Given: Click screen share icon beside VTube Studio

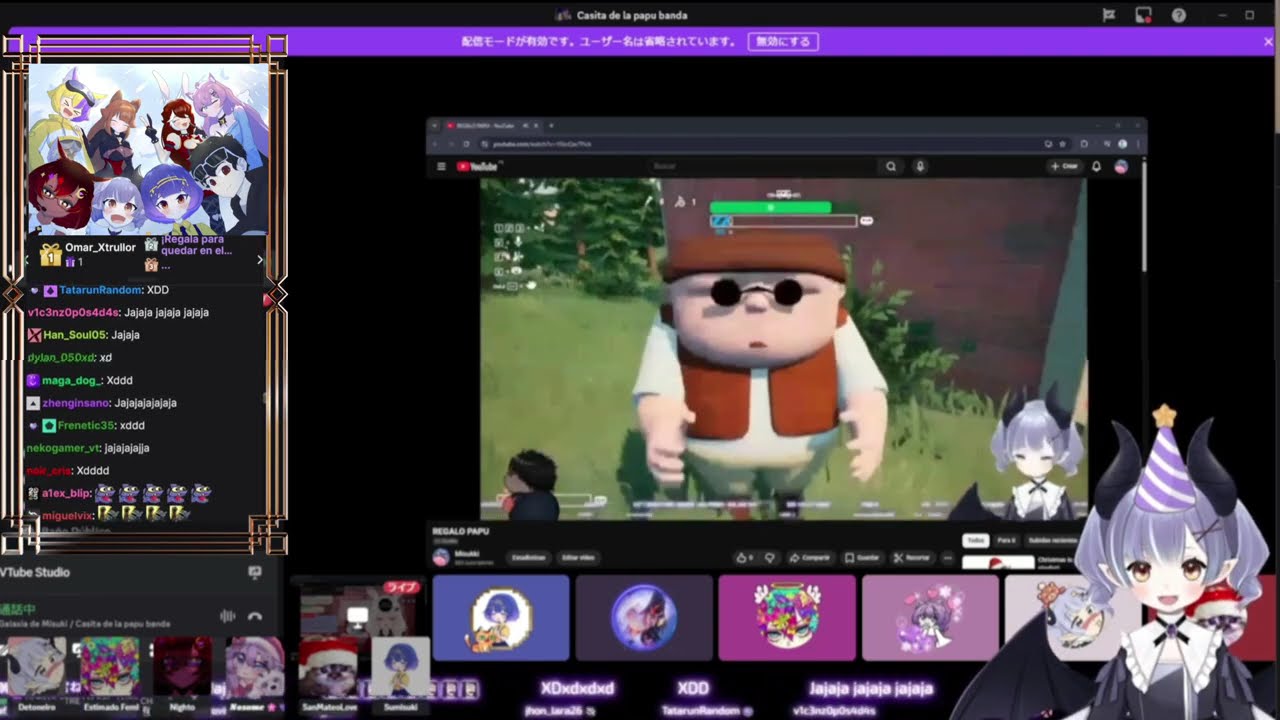Looking at the screenshot, I should point(255,572).
